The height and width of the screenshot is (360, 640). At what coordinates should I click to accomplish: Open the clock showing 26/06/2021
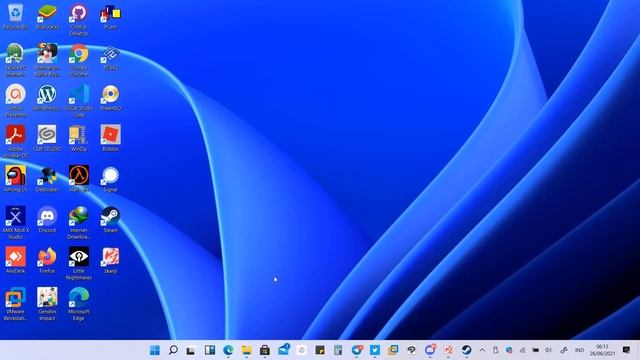pos(602,350)
